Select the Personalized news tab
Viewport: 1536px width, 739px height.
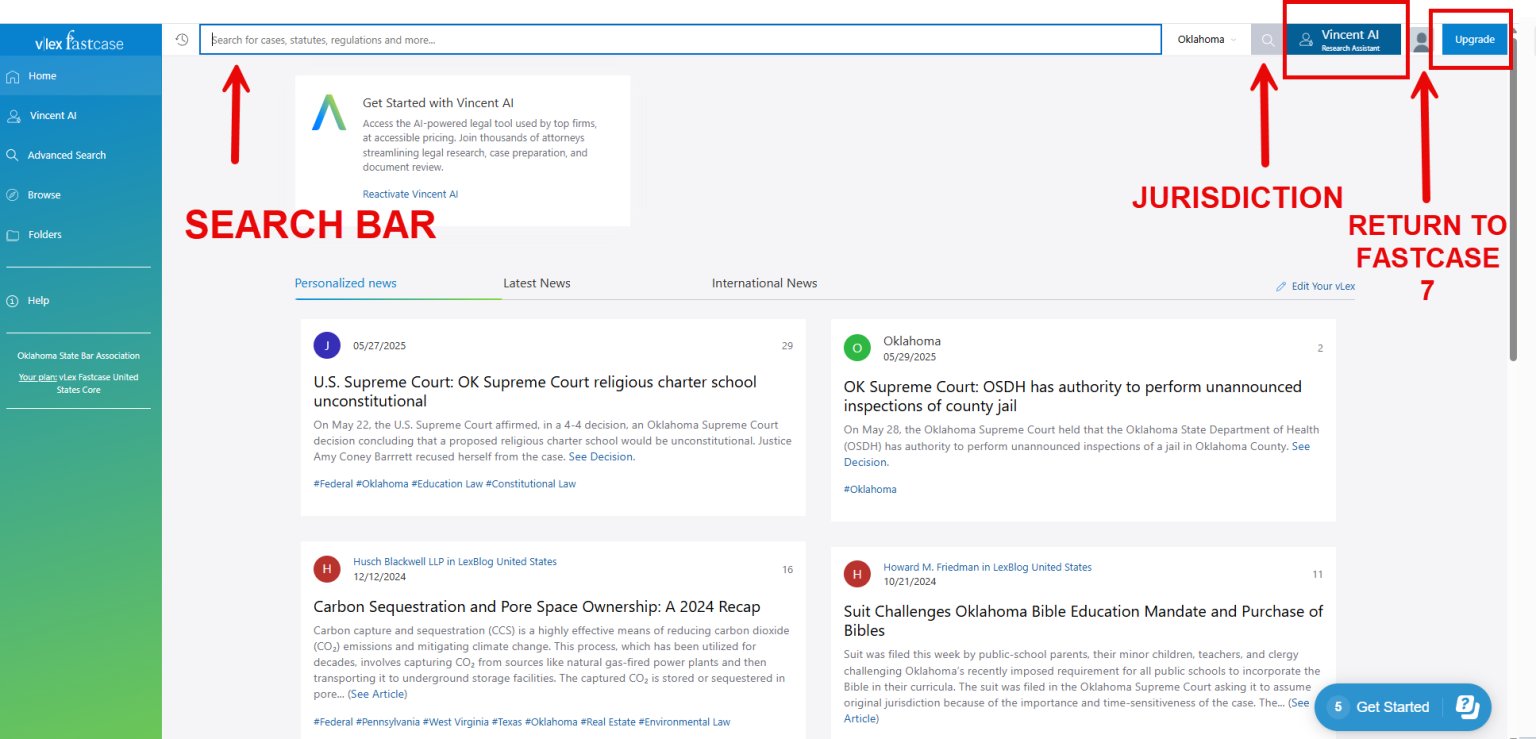point(345,283)
